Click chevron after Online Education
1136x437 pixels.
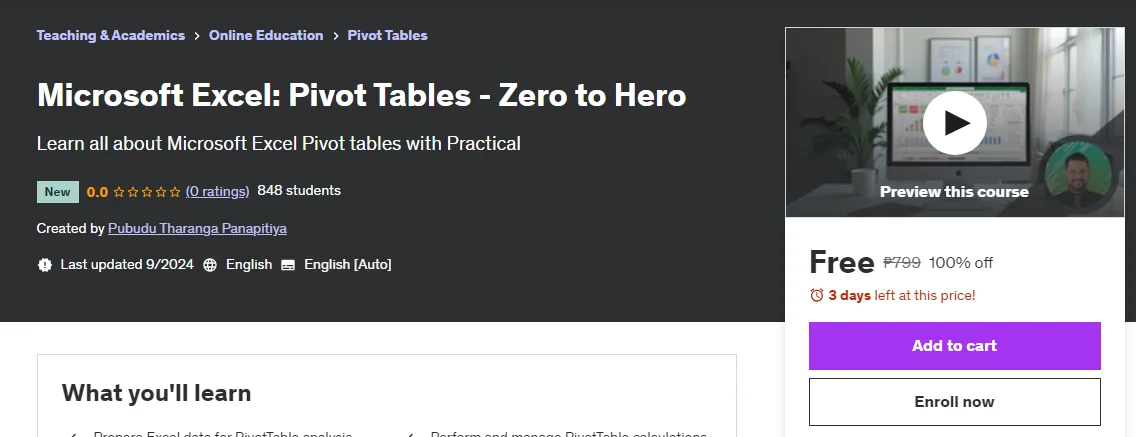click(x=335, y=36)
